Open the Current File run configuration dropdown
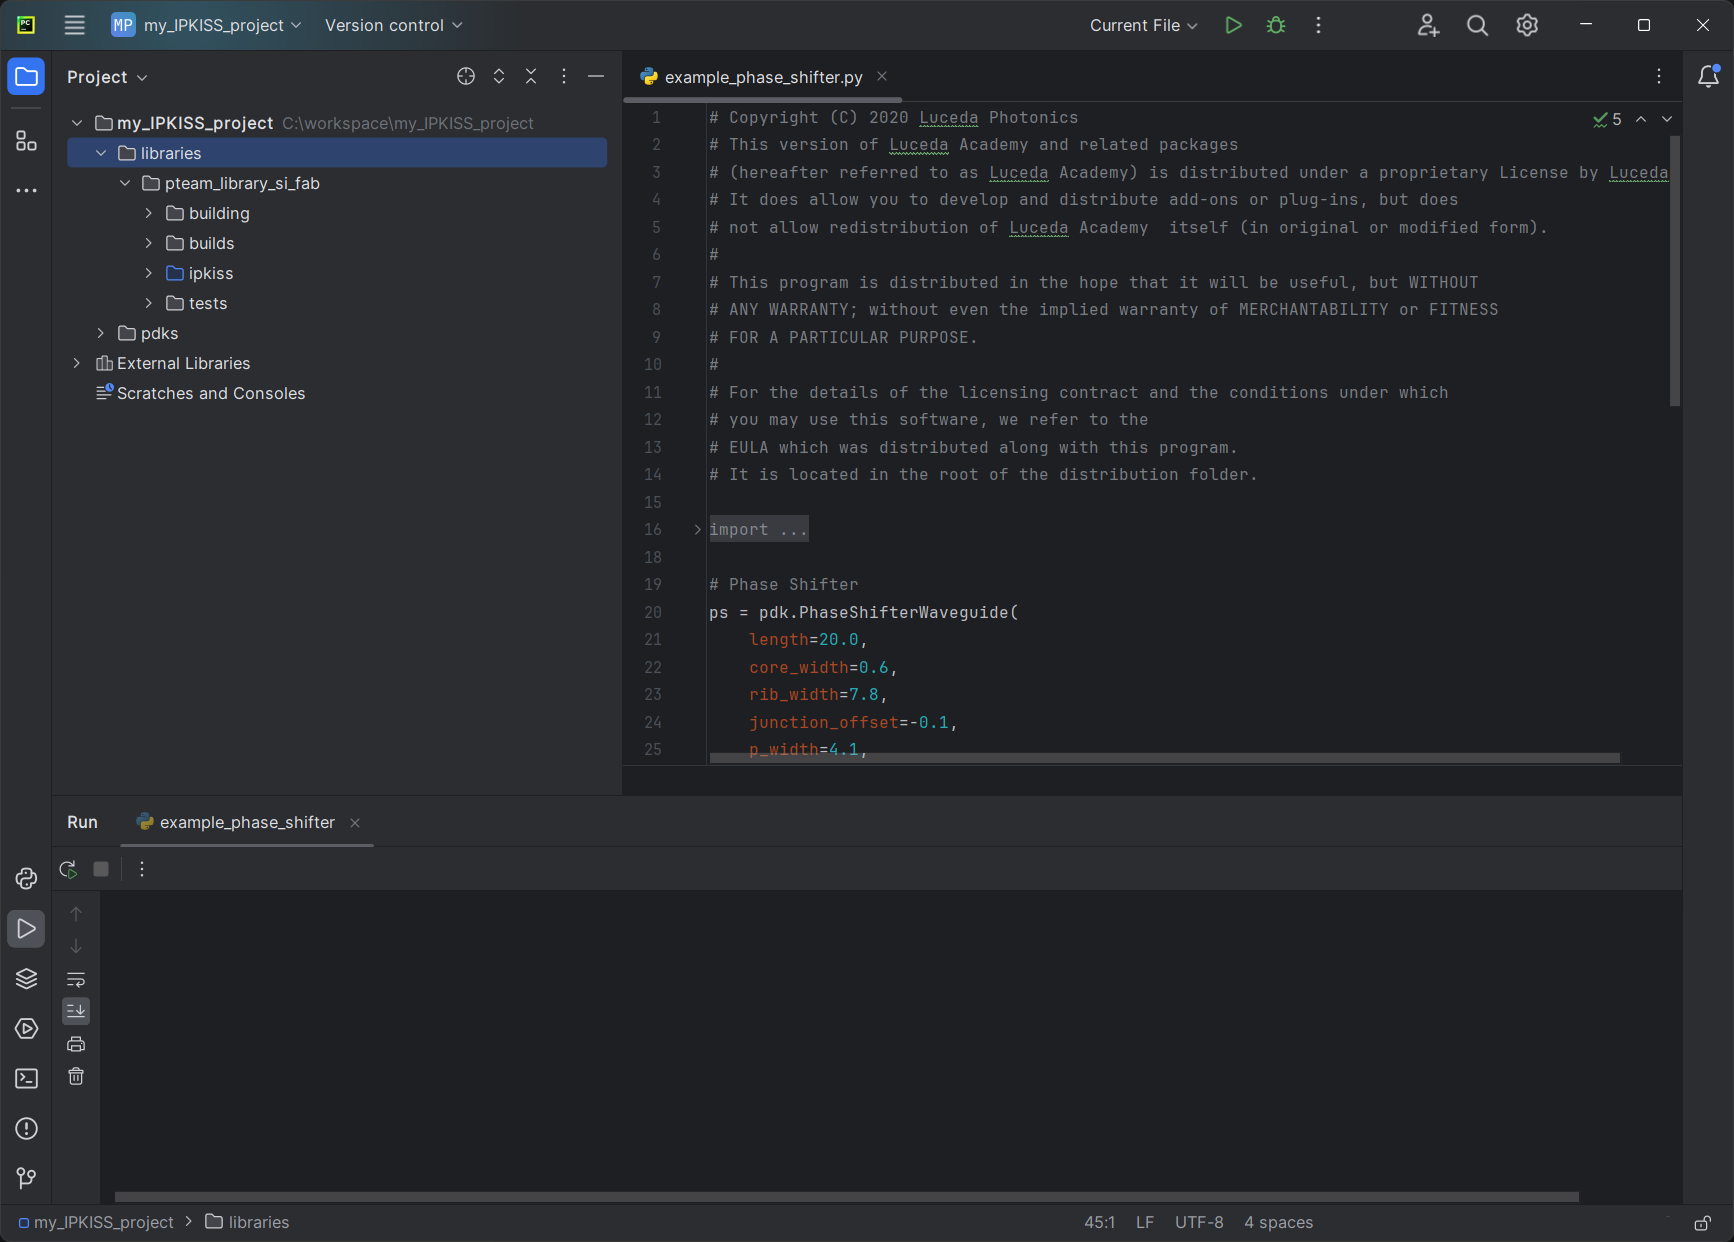1734x1242 pixels. pos(1143,25)
